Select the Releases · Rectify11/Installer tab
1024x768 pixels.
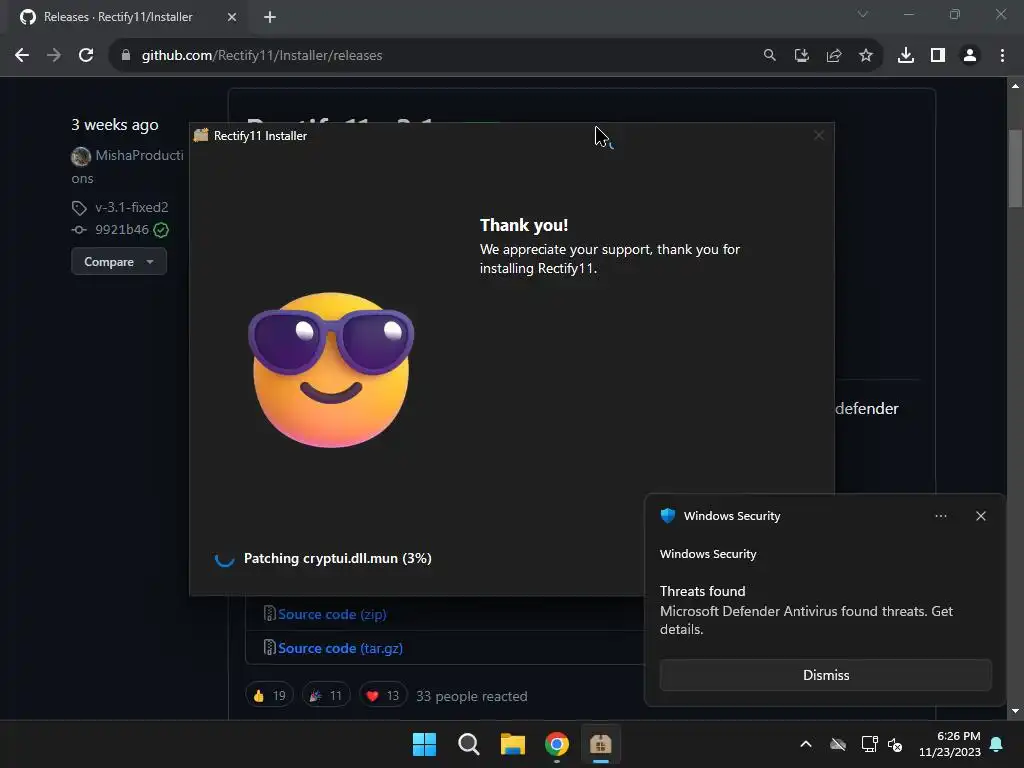(x=127, y=18)
